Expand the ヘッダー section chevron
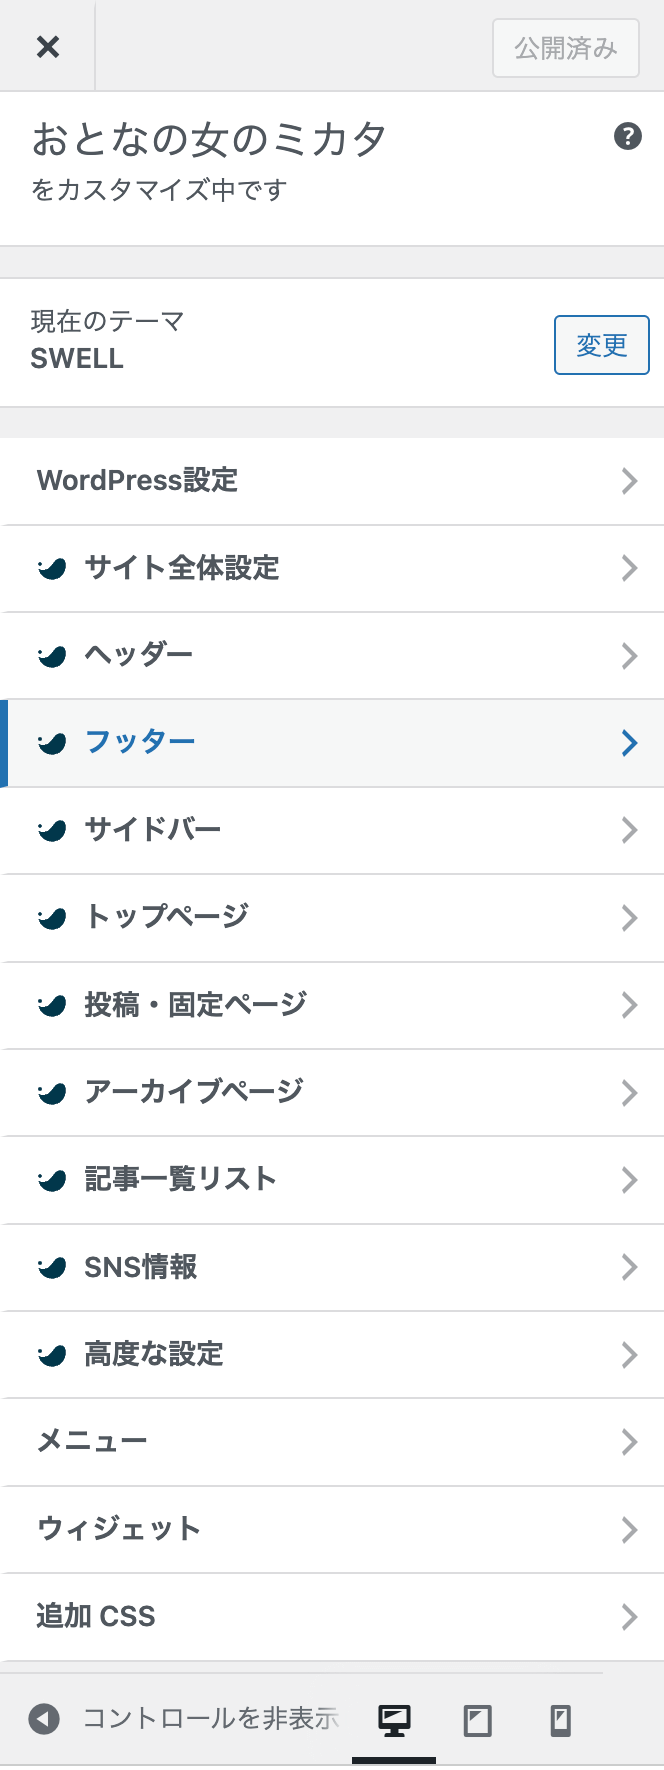Viewport: 664px width, 1770px height. [629, 656]
